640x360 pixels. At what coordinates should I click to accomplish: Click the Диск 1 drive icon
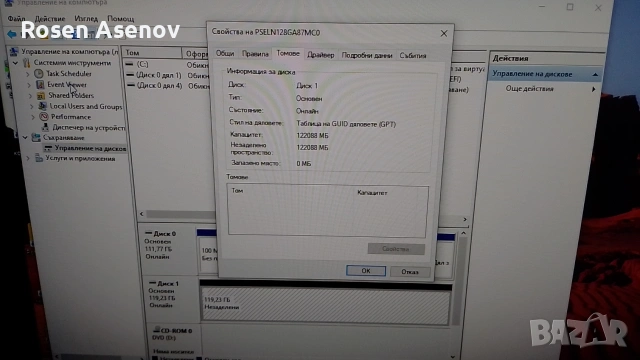coord(153,283)
